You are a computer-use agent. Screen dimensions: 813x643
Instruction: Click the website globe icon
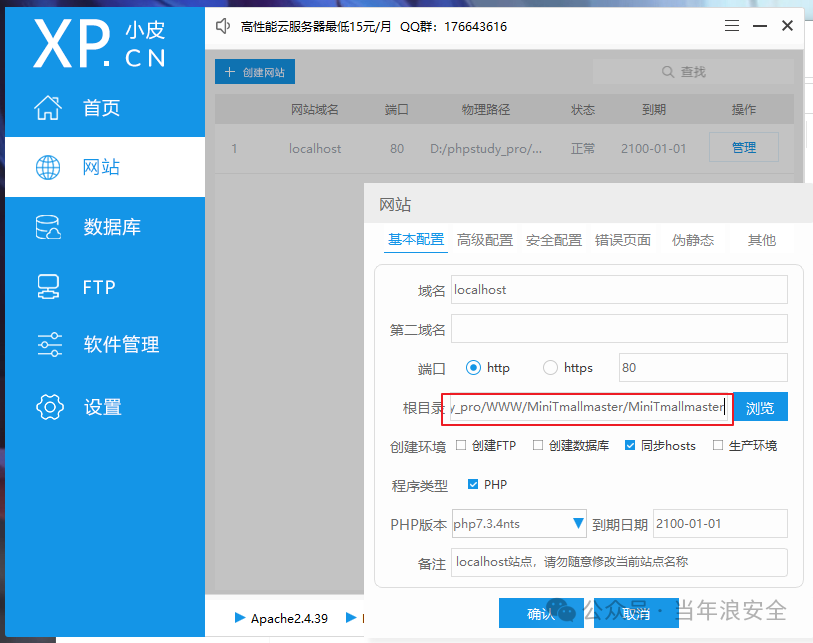coord(48,167)
